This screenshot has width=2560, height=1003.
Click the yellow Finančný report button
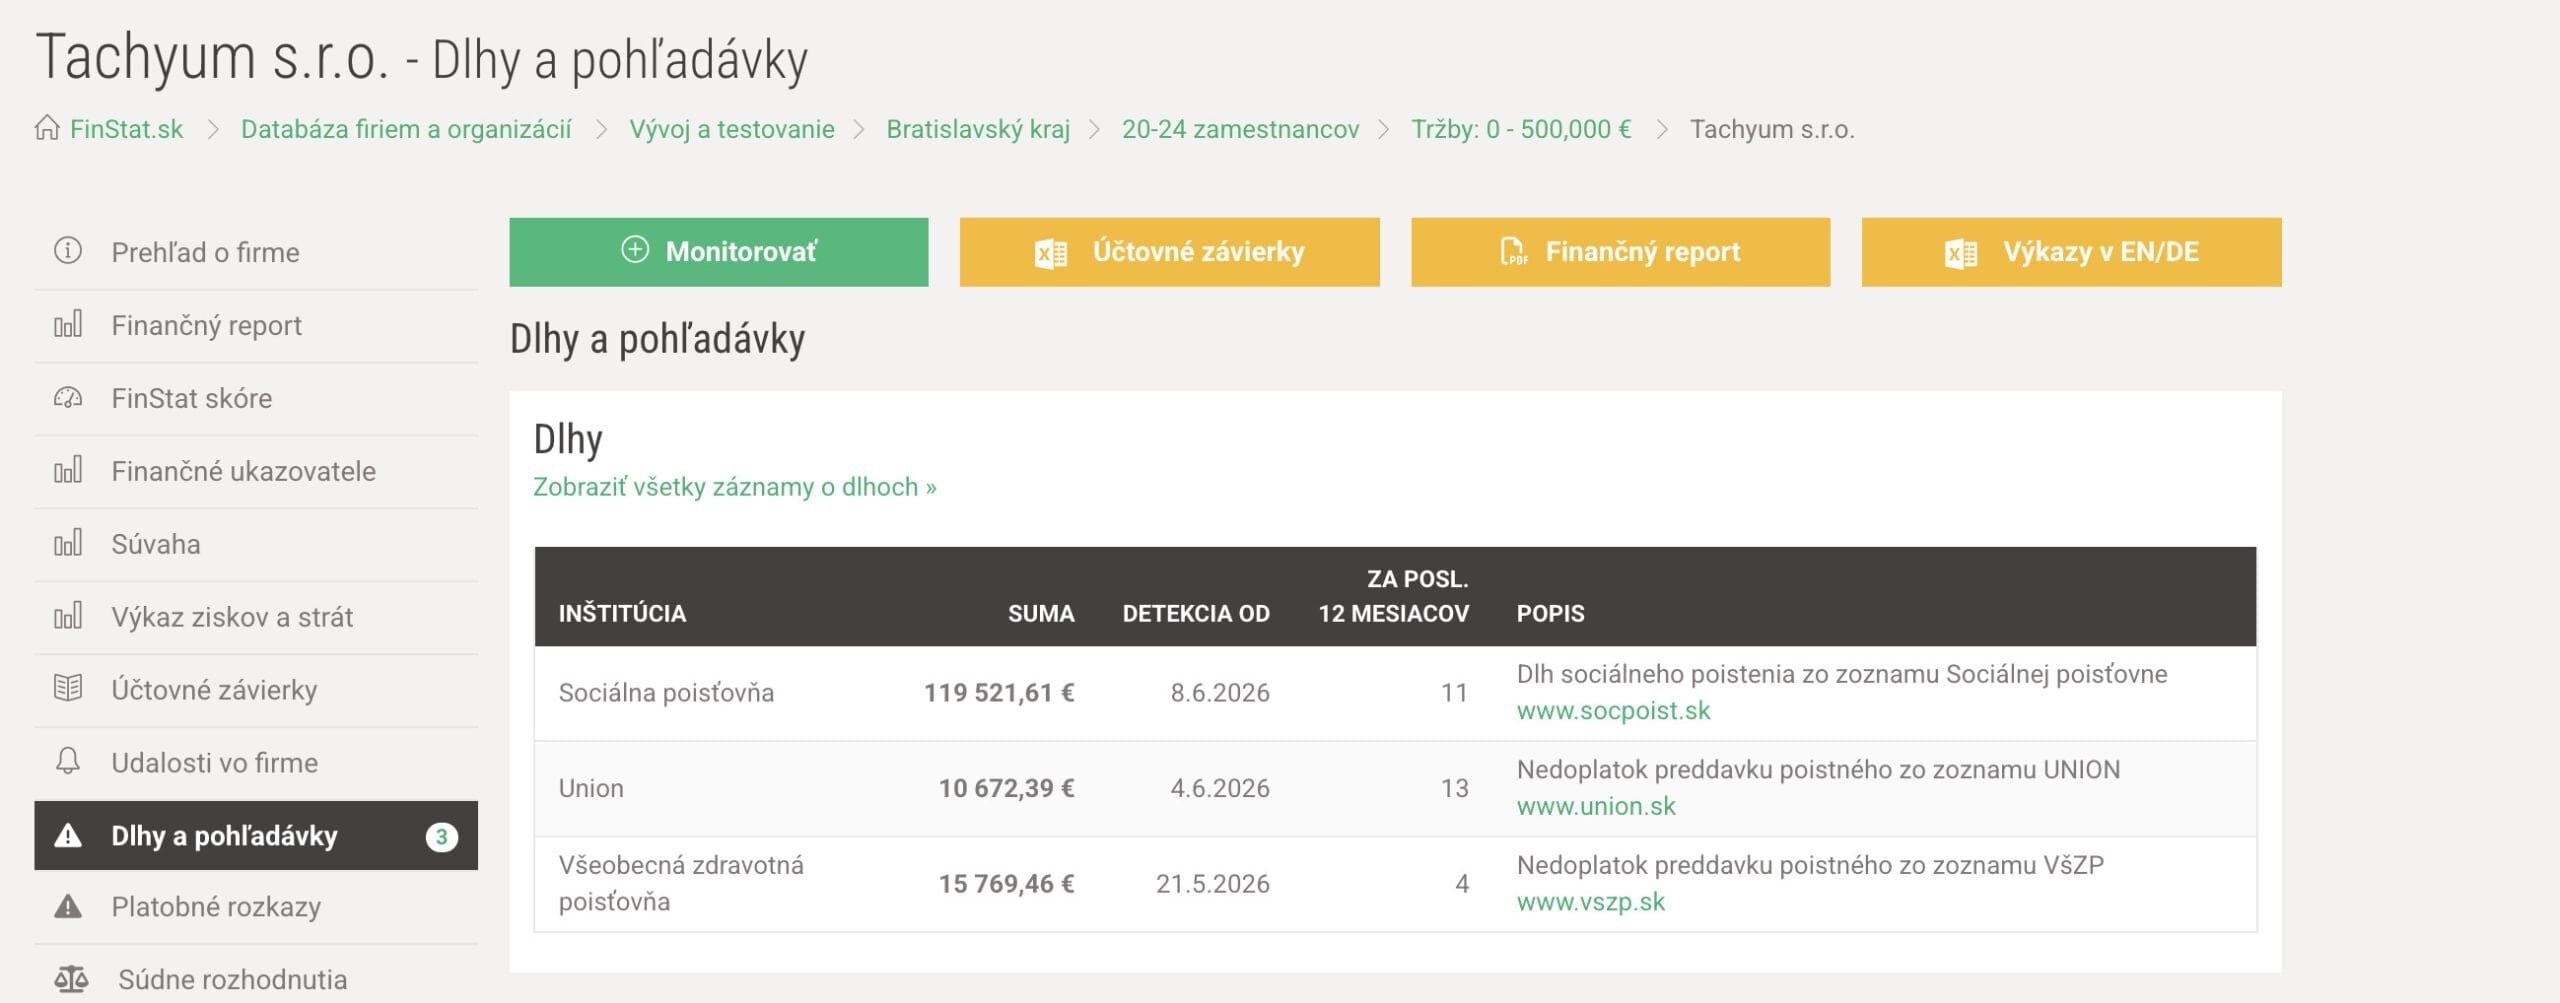click(1621, 252)
